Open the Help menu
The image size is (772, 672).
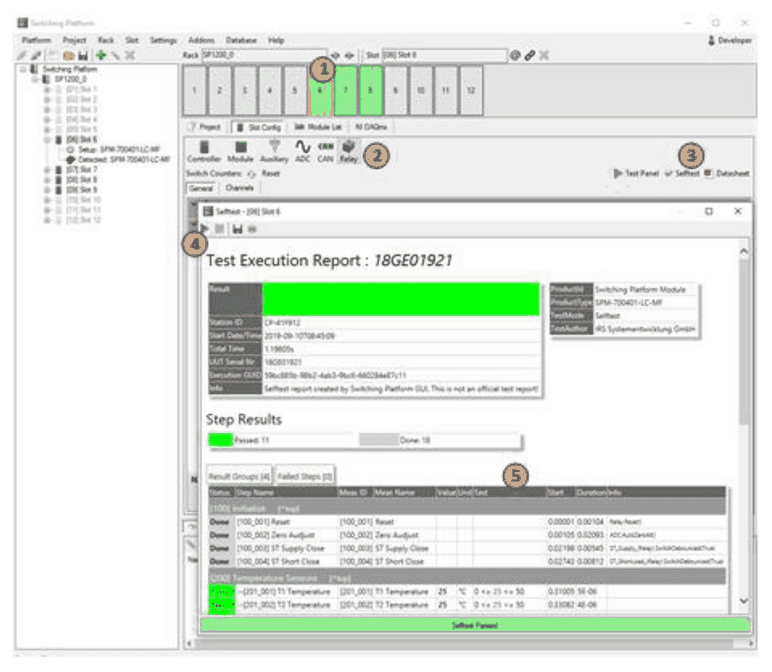[x=276, y=40]
